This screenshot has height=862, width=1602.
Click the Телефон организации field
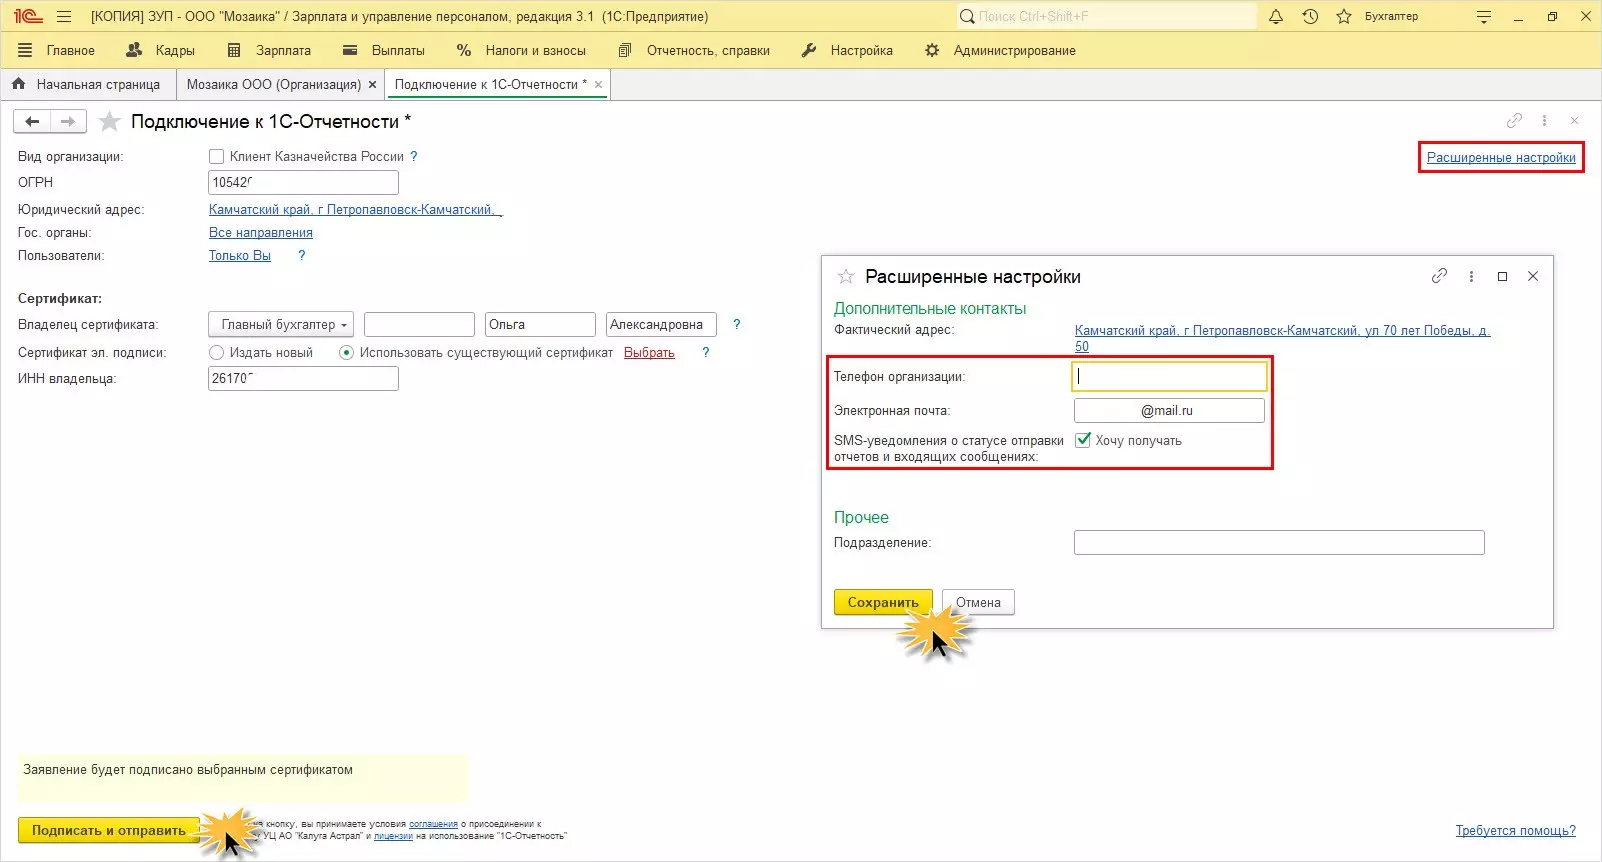pos(1169,376)
